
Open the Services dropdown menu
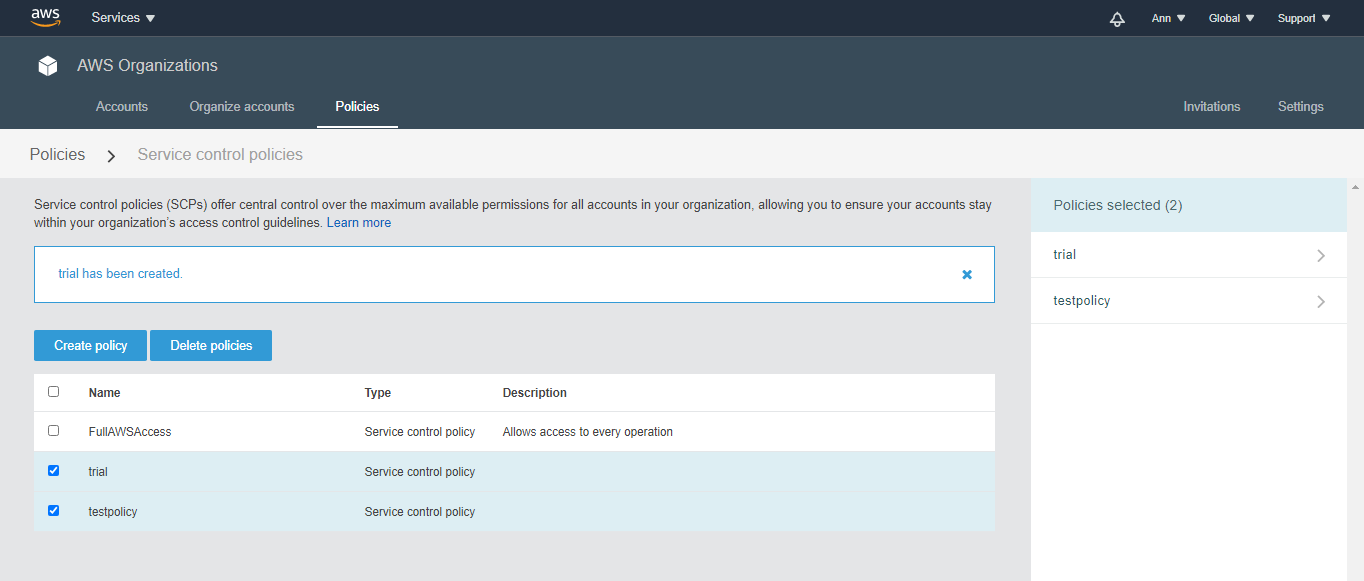point(123,18)
